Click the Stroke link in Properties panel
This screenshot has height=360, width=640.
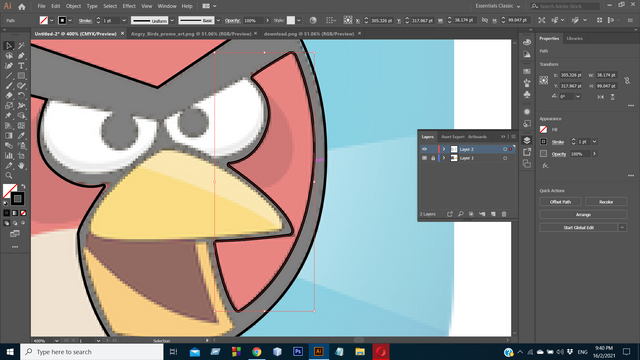pyautogui.click(x=558, y=142)
